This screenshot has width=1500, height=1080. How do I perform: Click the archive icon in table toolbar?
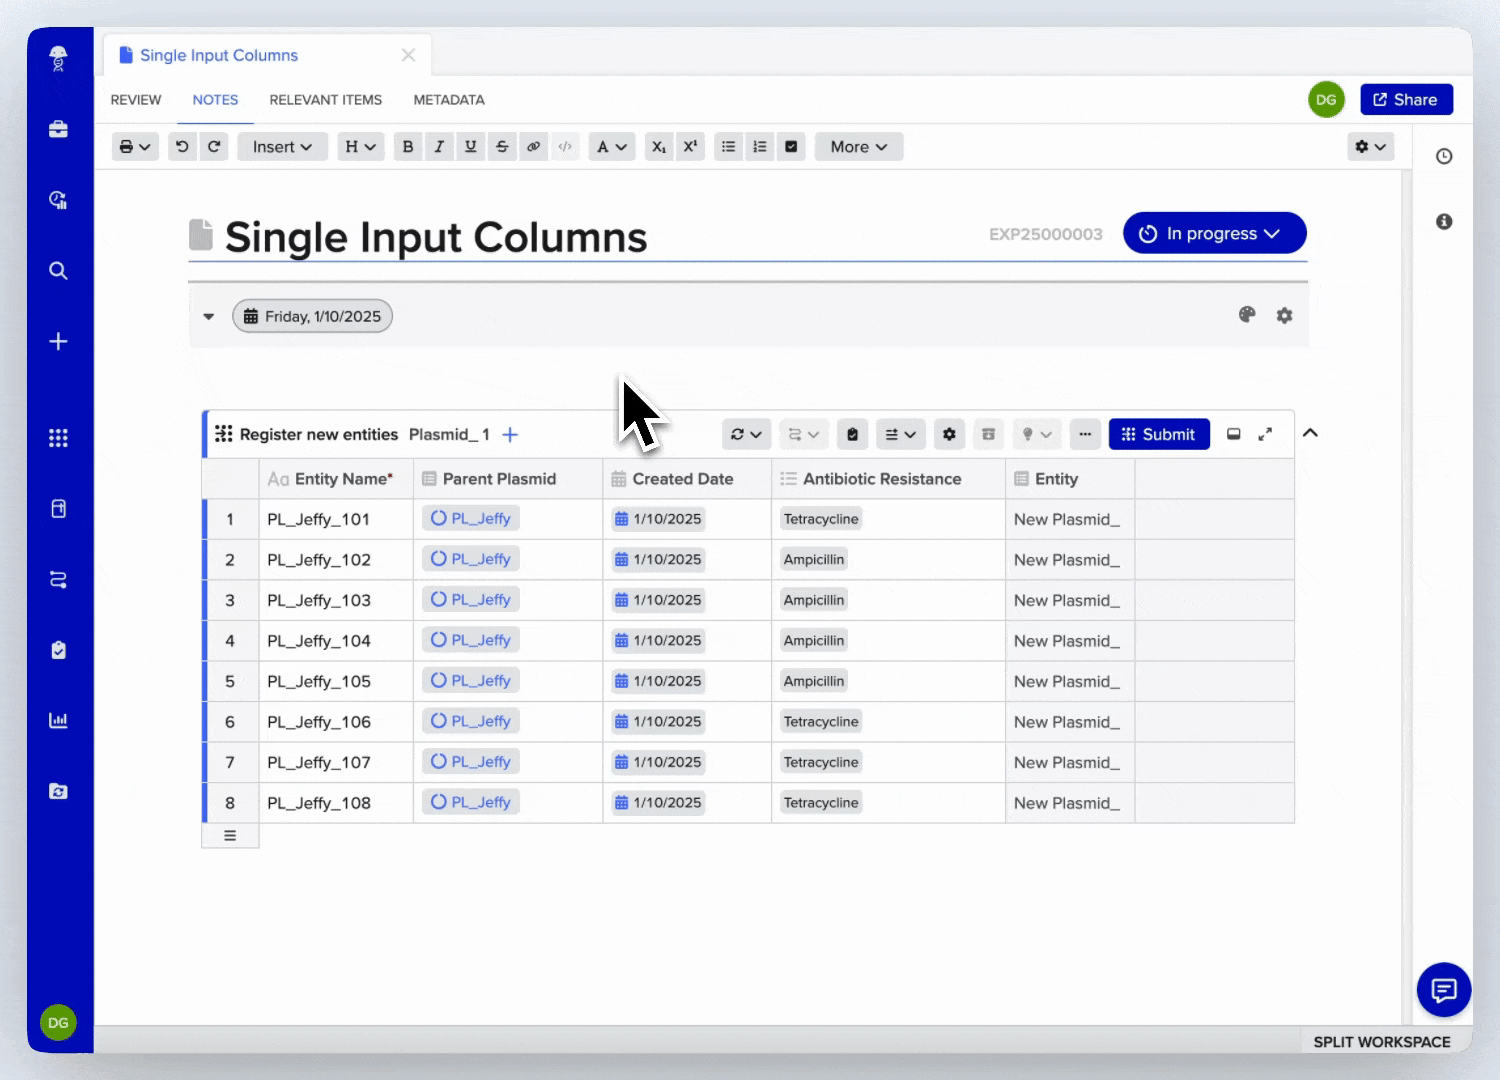click(988, 434)
